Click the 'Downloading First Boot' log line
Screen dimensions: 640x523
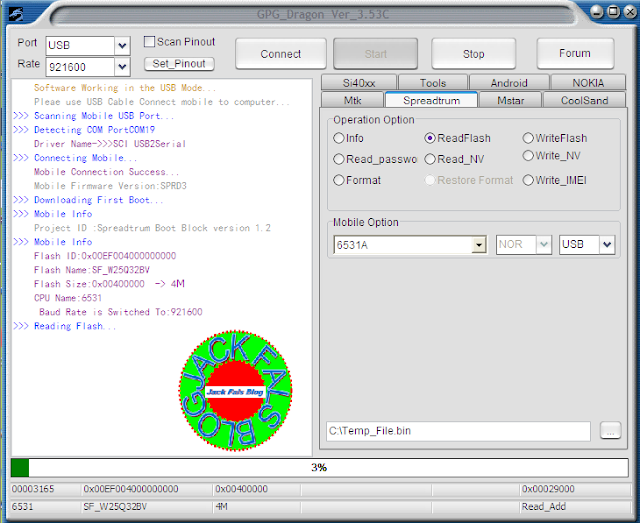click(99, 200)
